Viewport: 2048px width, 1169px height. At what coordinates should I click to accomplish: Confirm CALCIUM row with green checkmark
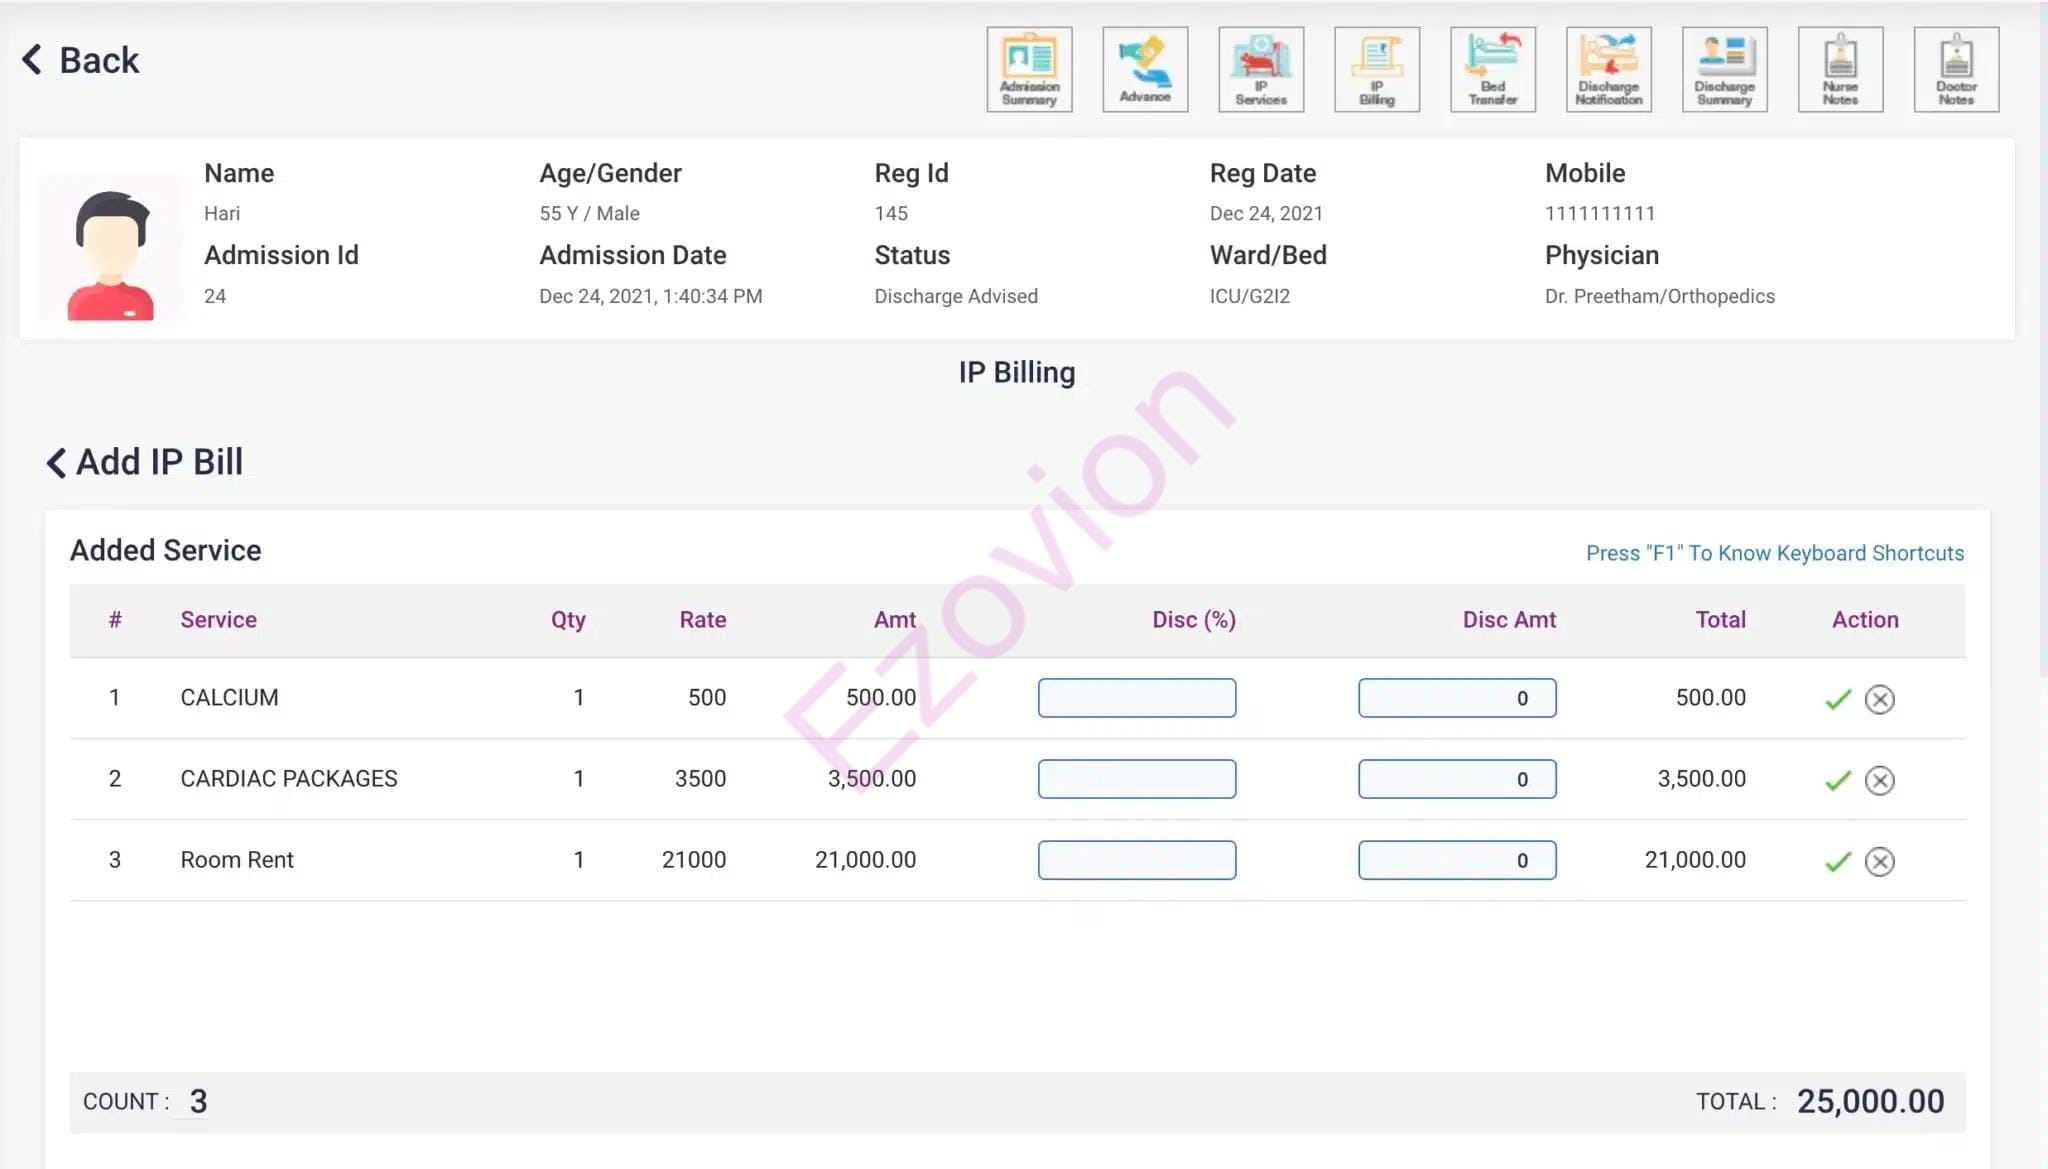[x=1838, y=699]
